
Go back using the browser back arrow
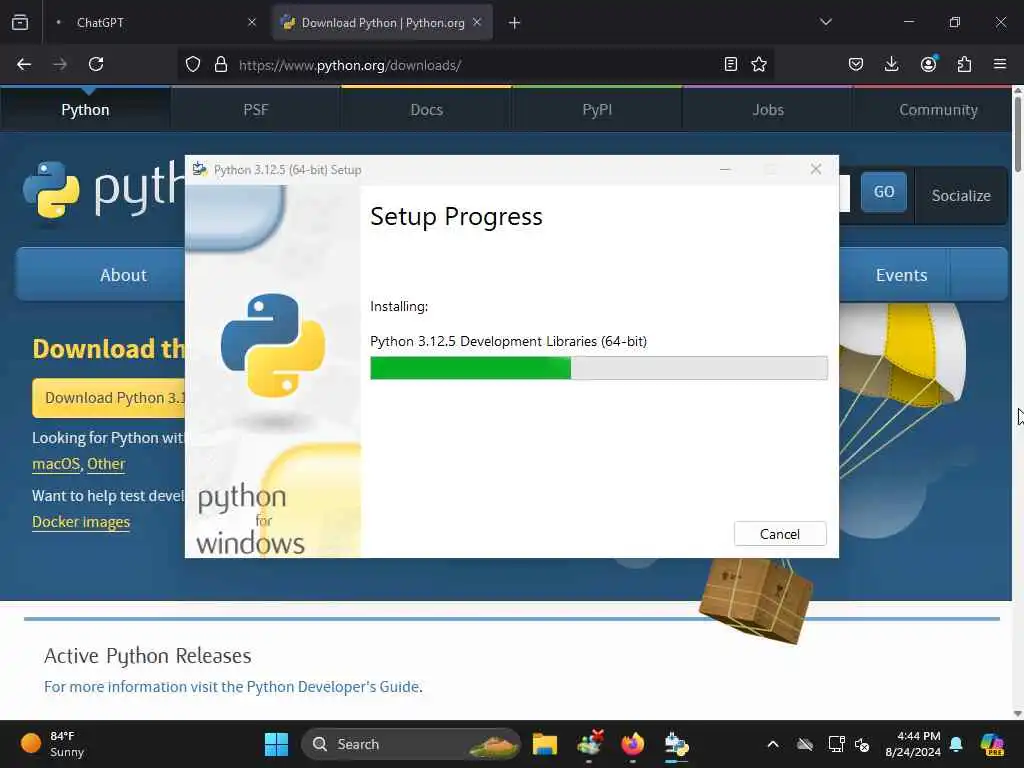[24, 64]
